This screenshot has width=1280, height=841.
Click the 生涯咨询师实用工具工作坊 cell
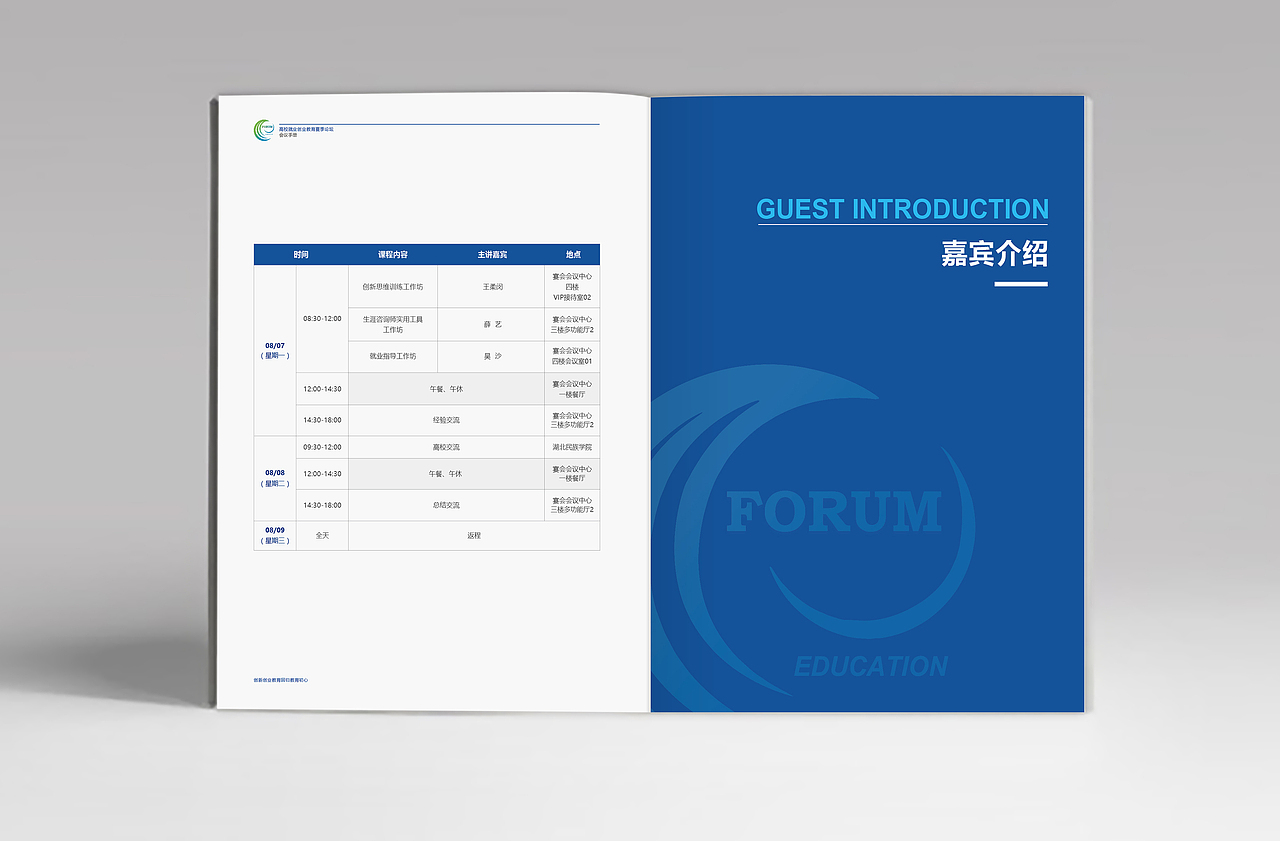coord(393,324)
